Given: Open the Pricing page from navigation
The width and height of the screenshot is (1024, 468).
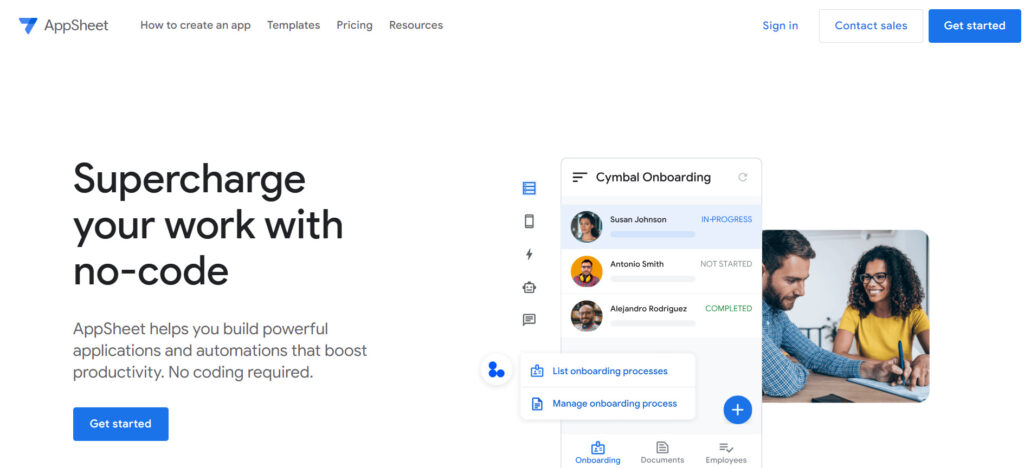Looking at the screenshot, I should [x=354, y=25].
